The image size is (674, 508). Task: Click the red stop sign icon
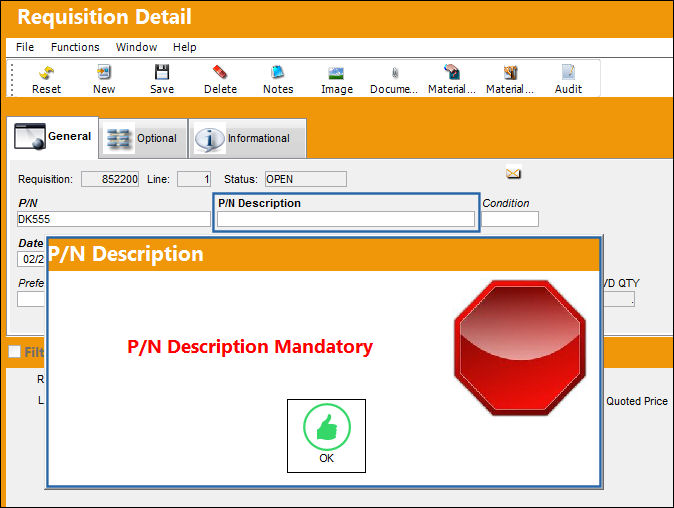click(520, 348)
